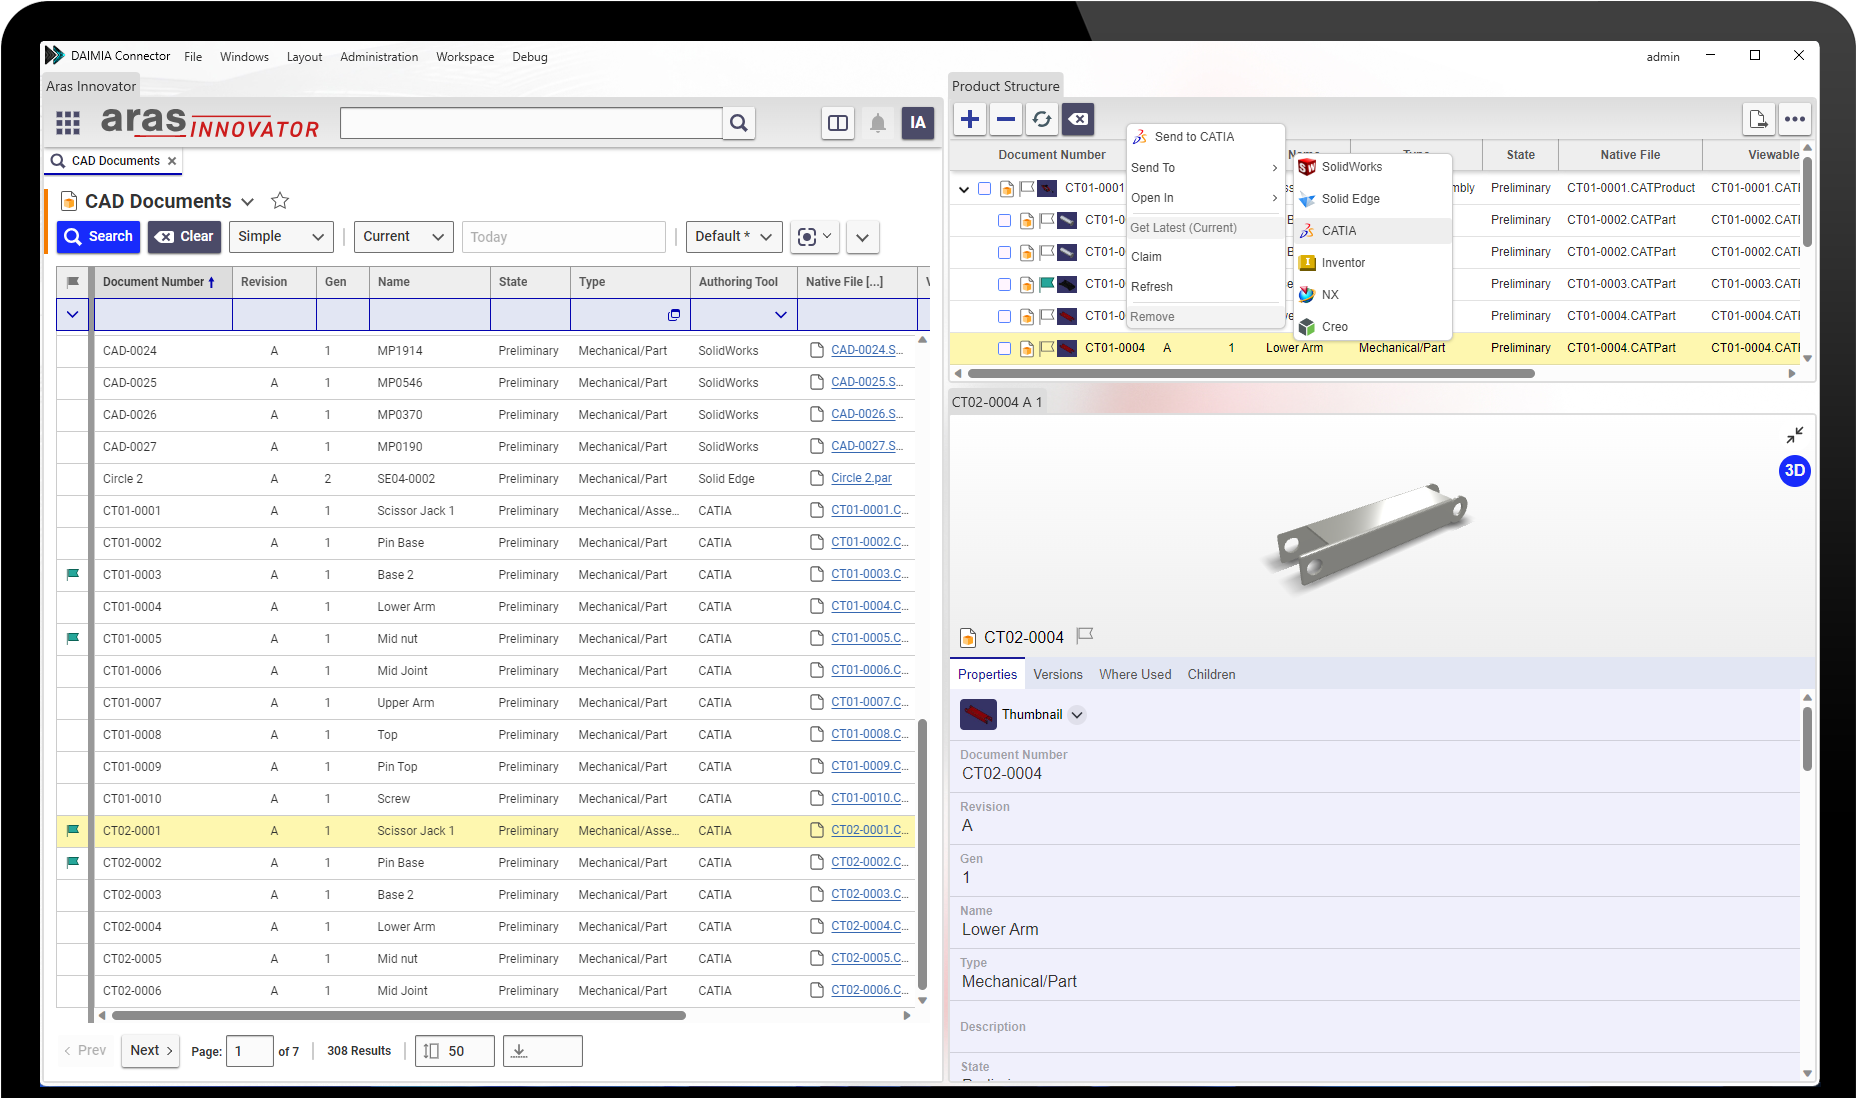Collapse the CT01-0001 tree node
1858x1098 pixels.
coord(964,188)
